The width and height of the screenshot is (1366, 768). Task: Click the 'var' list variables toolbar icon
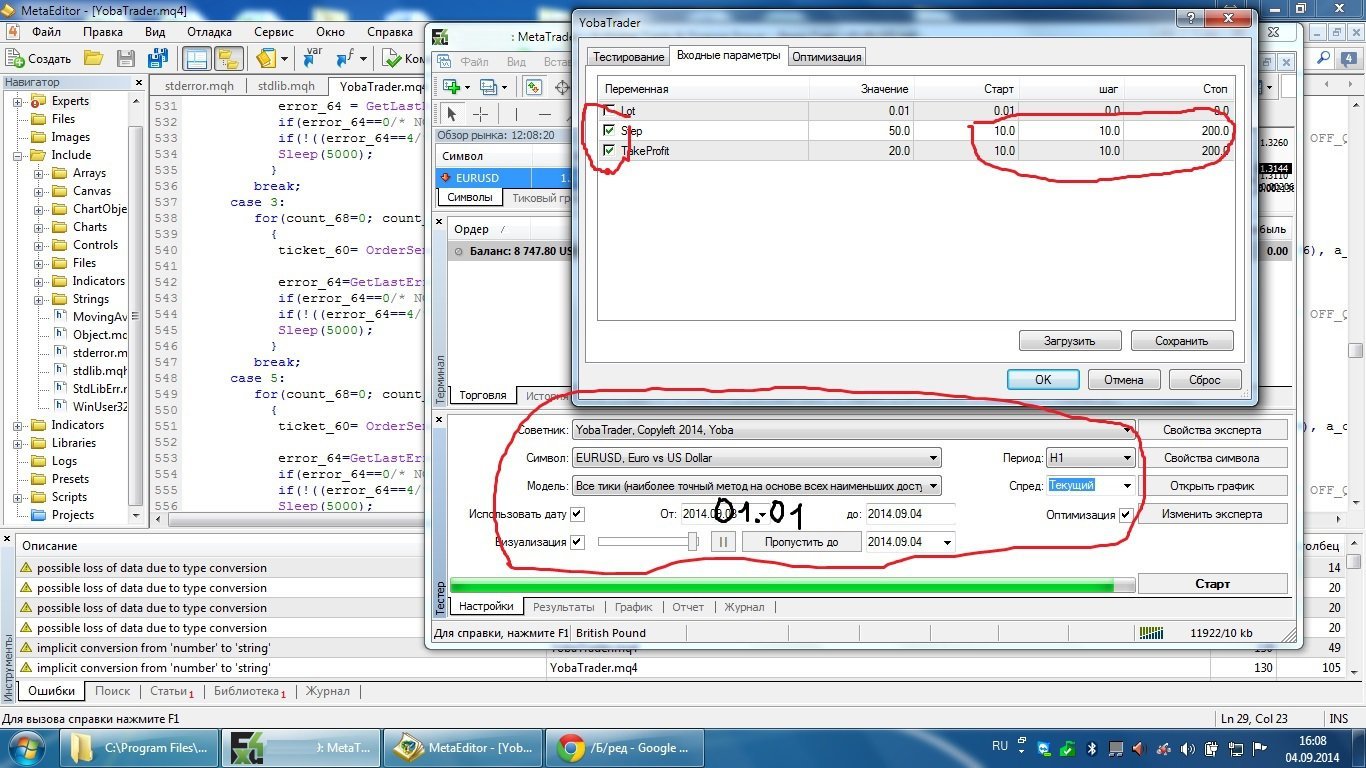pos(313,59)
